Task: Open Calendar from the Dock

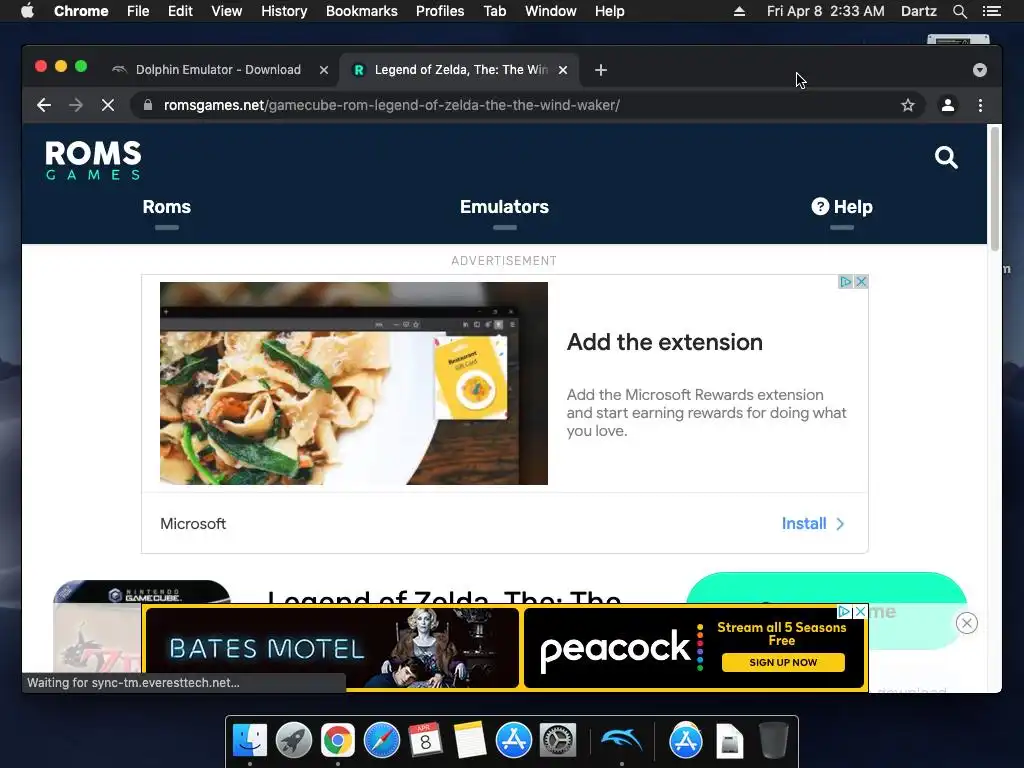Action: (425, 740)
